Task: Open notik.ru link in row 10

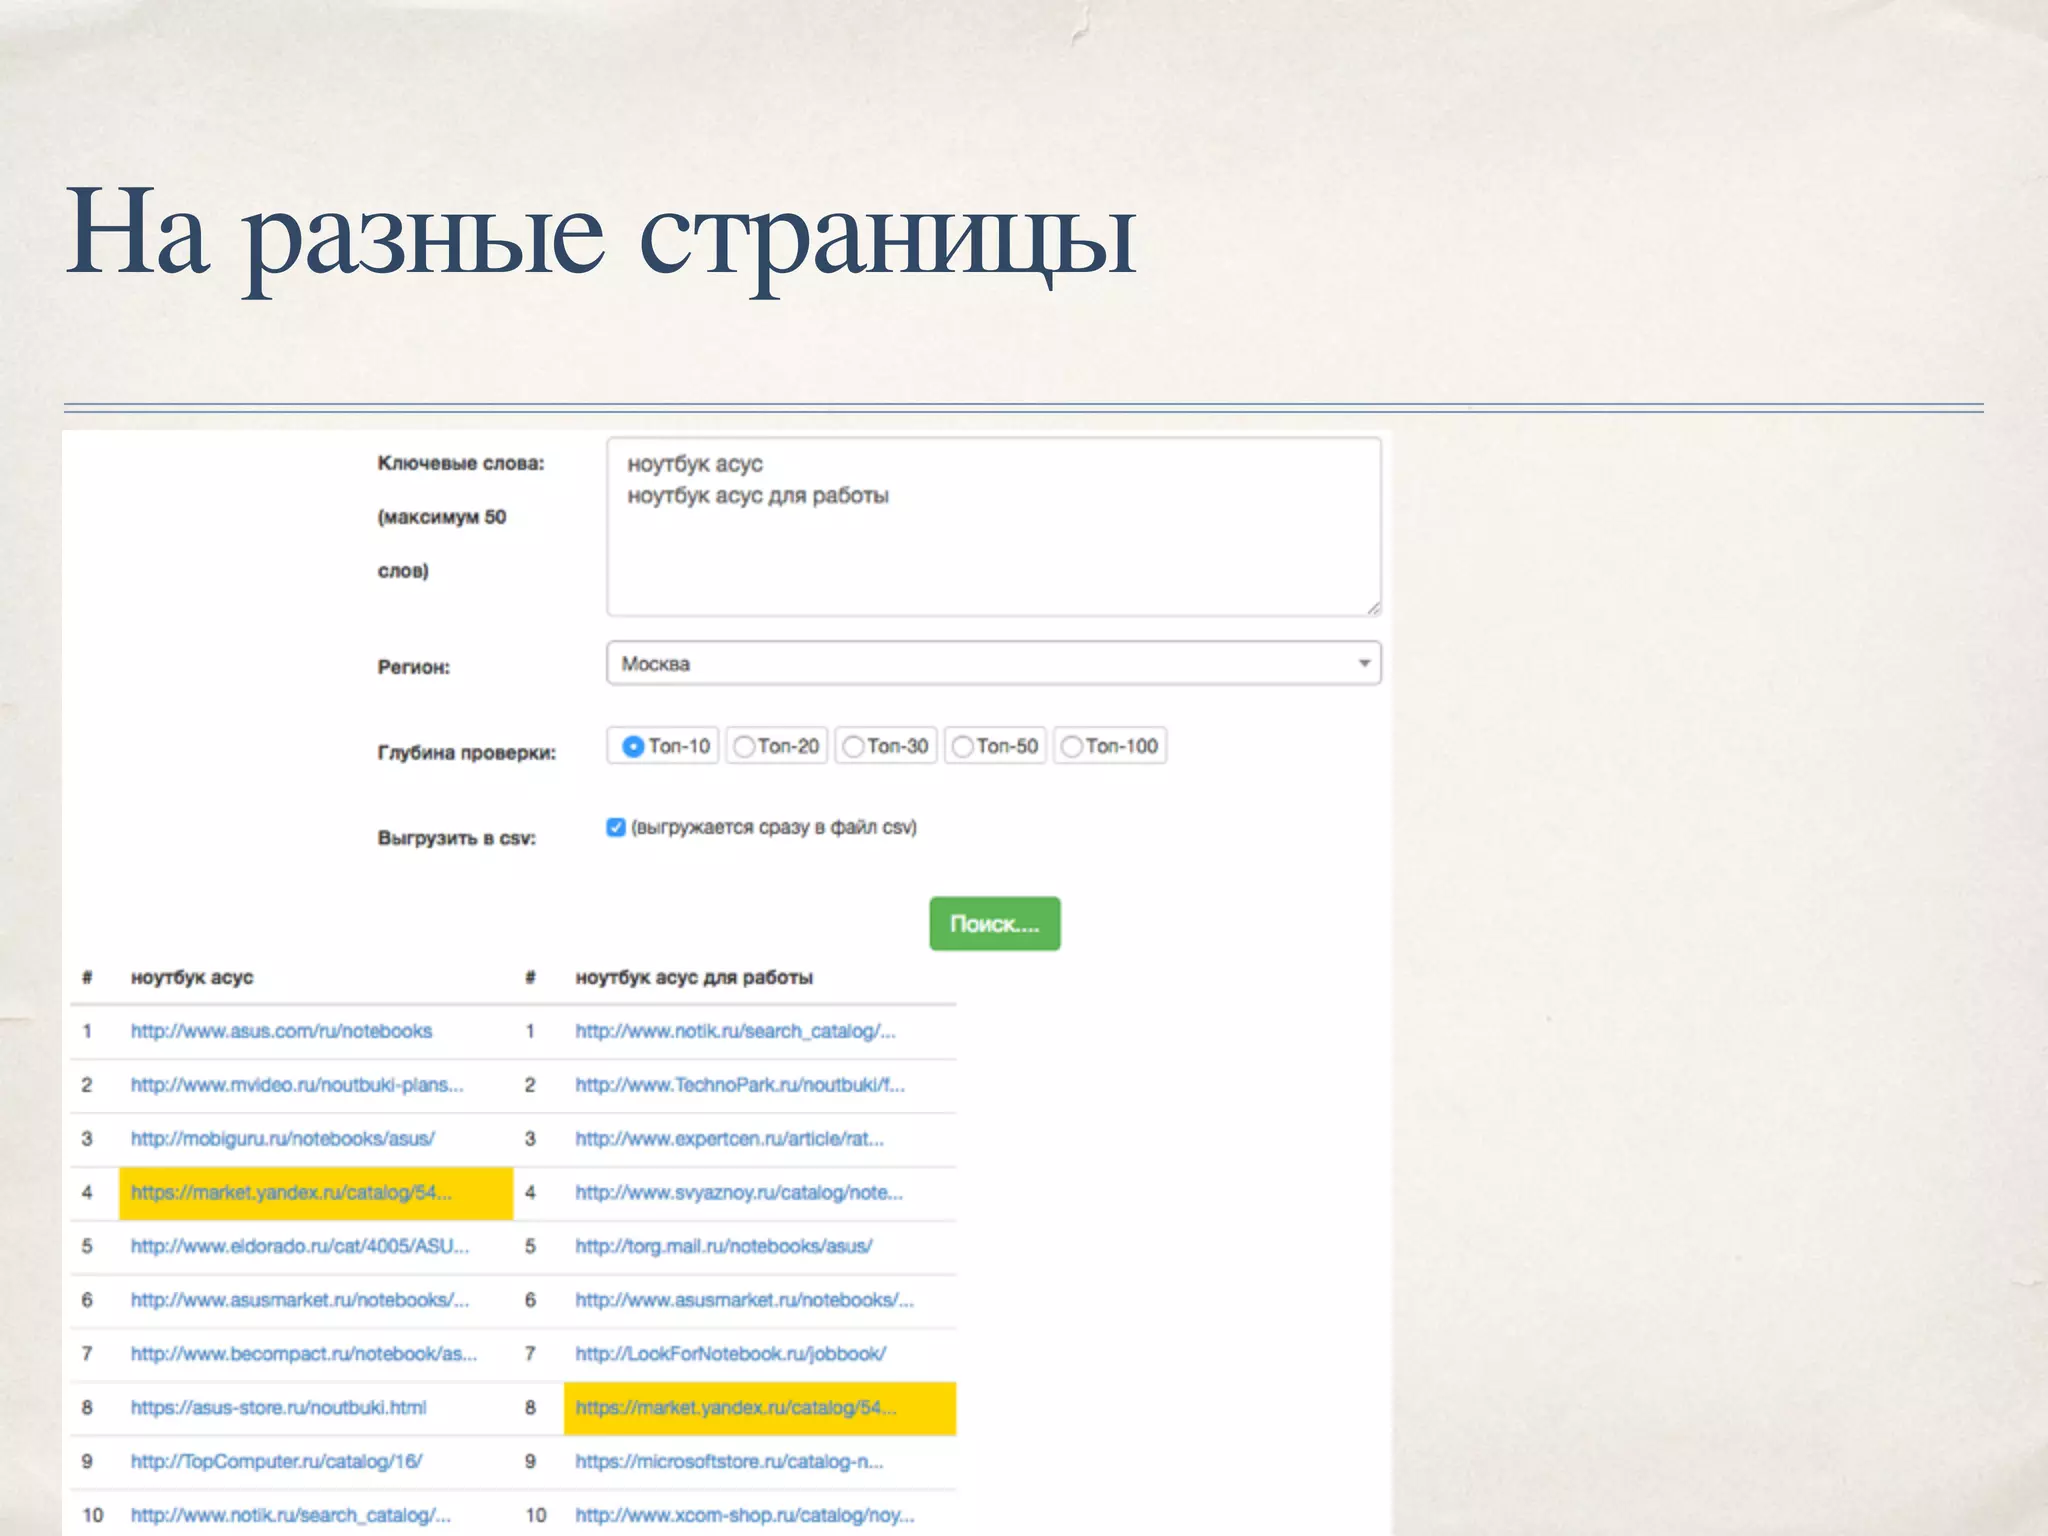Action: [x=290, y=1515]
